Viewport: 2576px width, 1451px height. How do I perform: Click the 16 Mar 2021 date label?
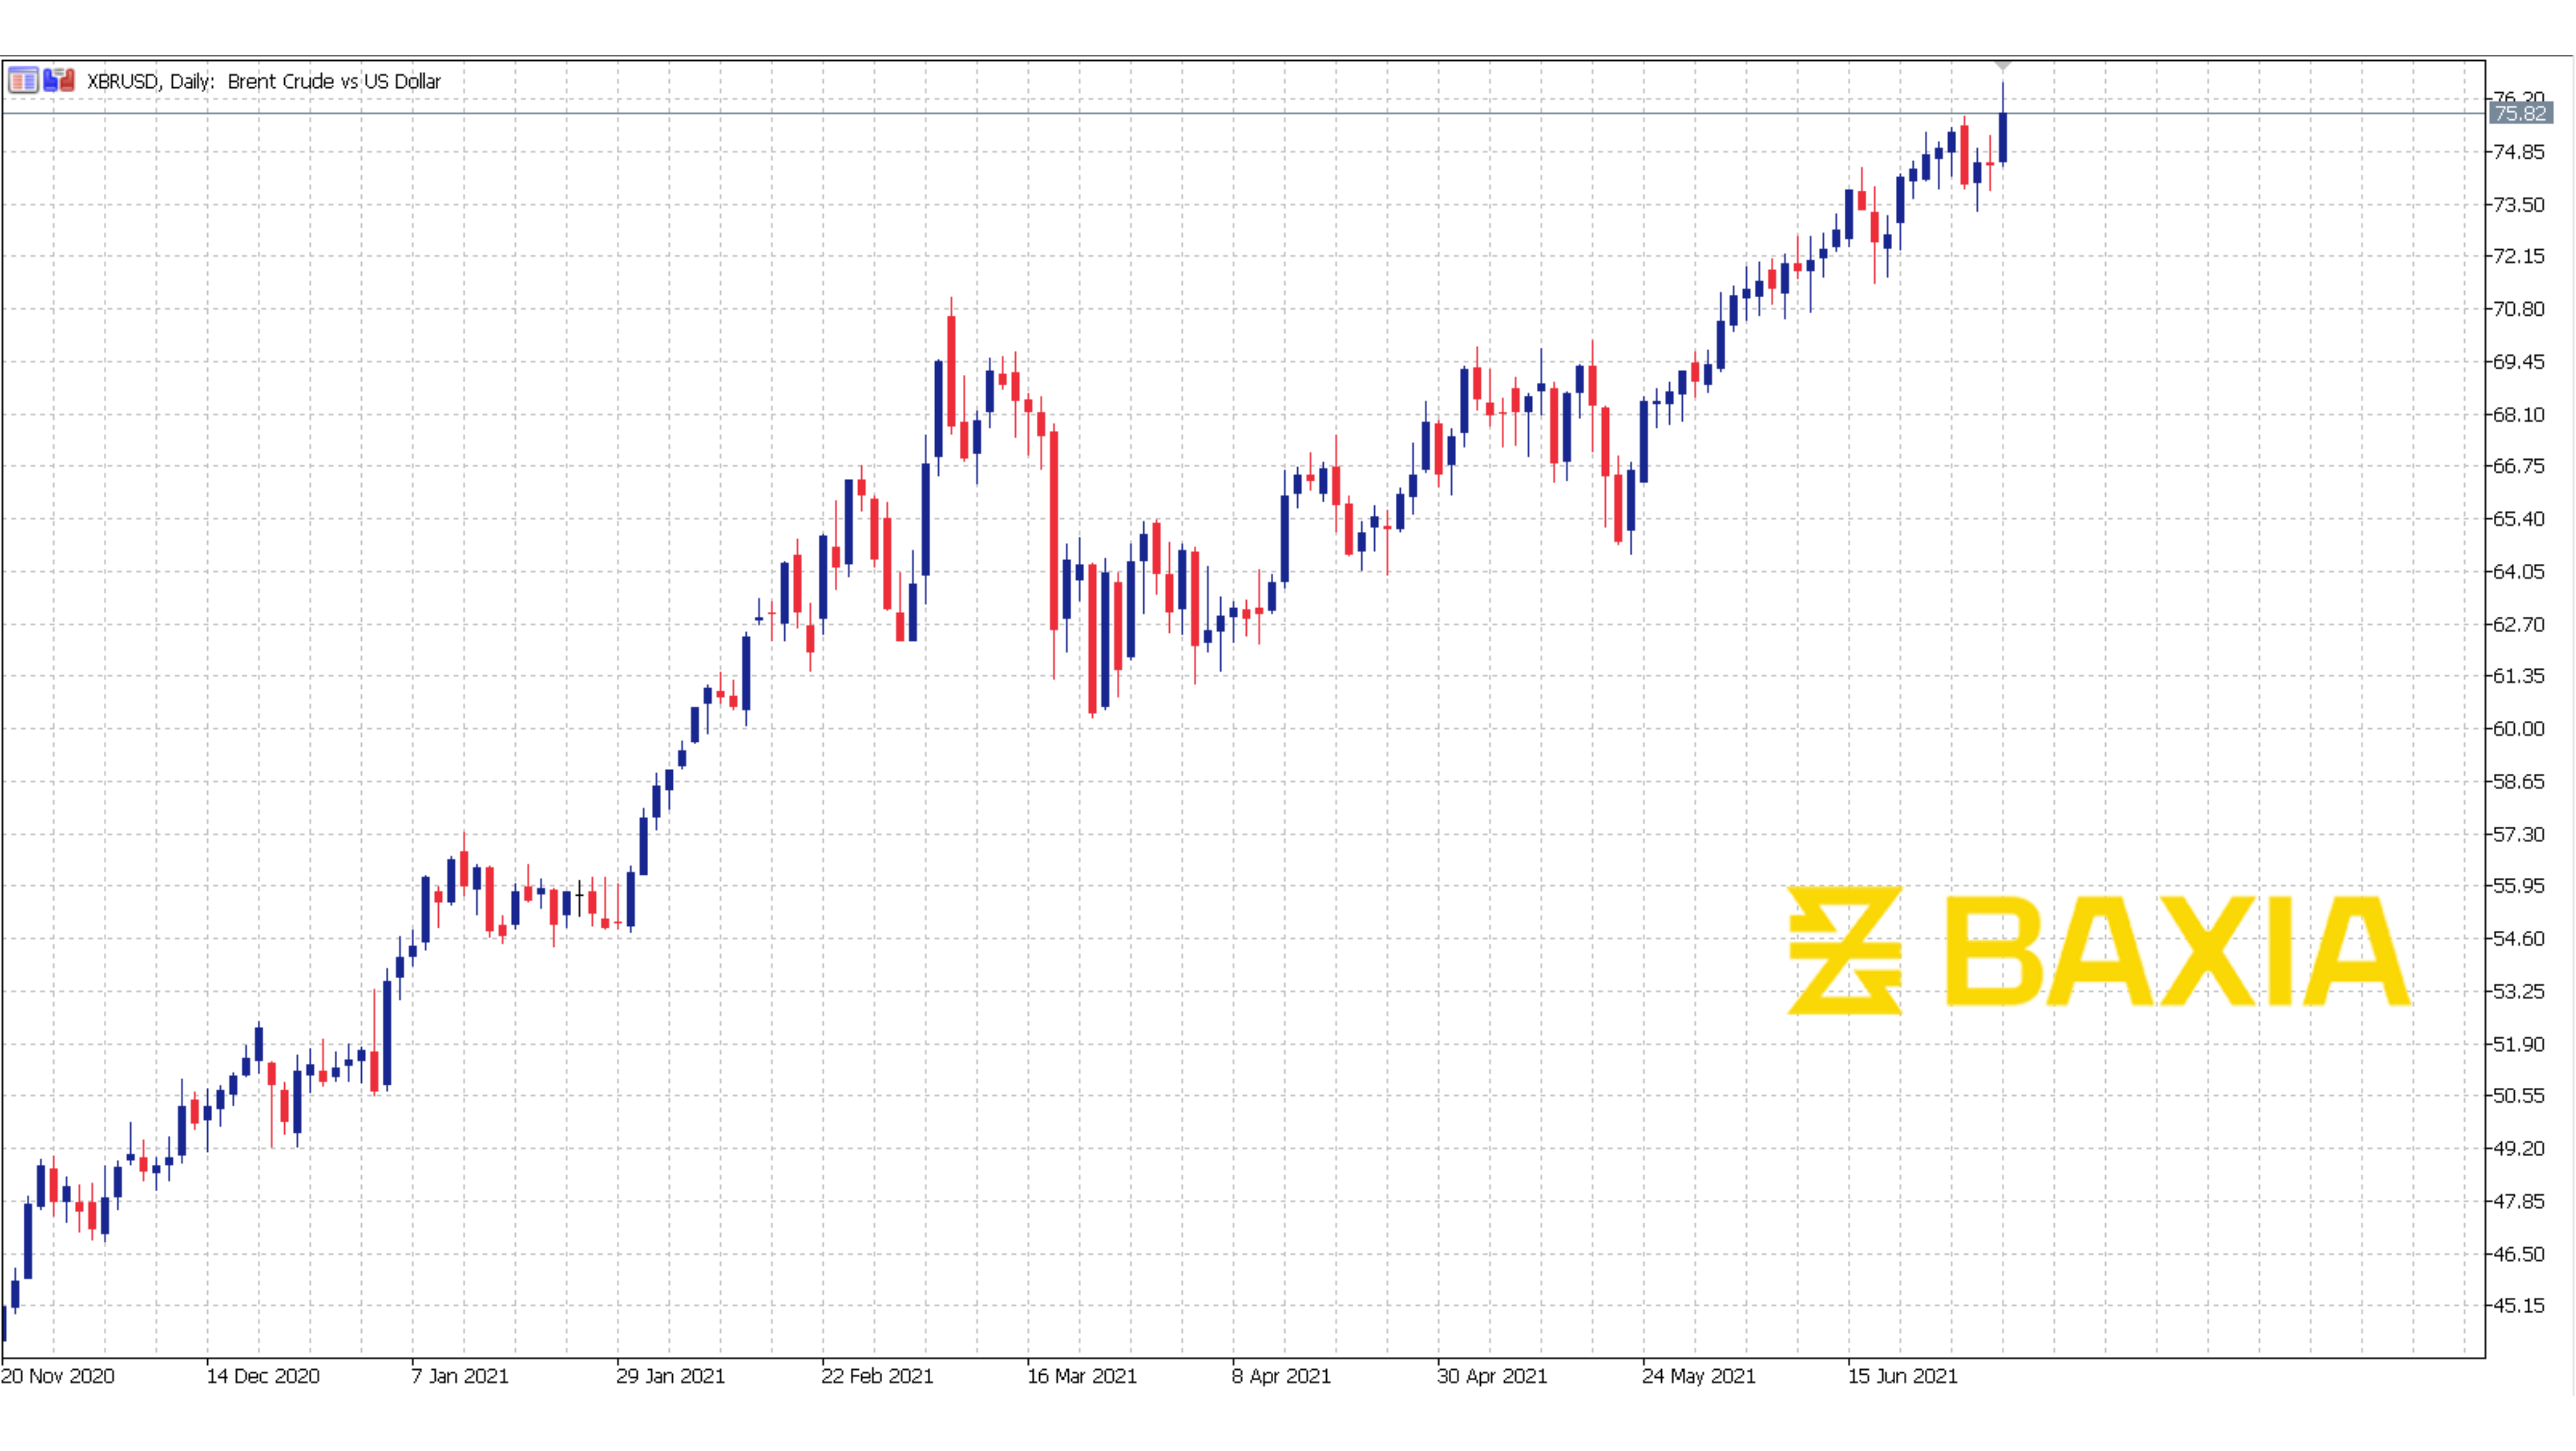pyautogui.click(x=1082, y=1376)
